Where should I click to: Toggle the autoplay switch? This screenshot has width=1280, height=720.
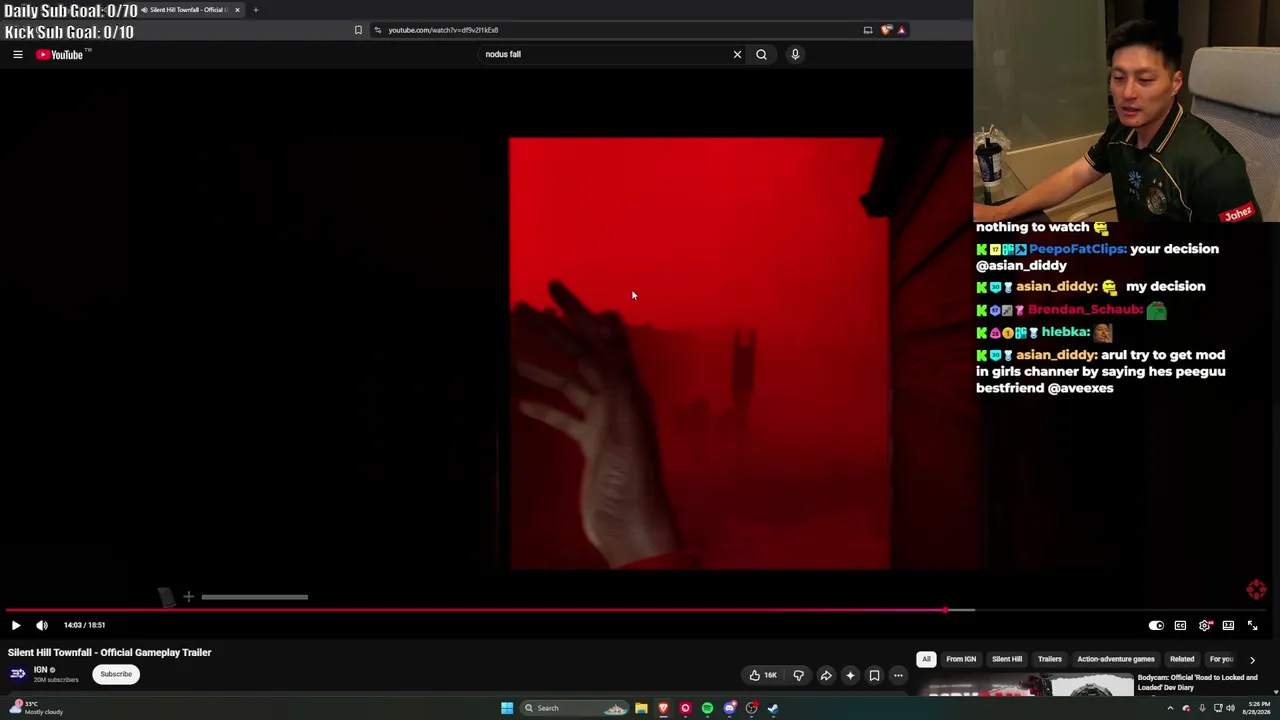point(1156,625)
